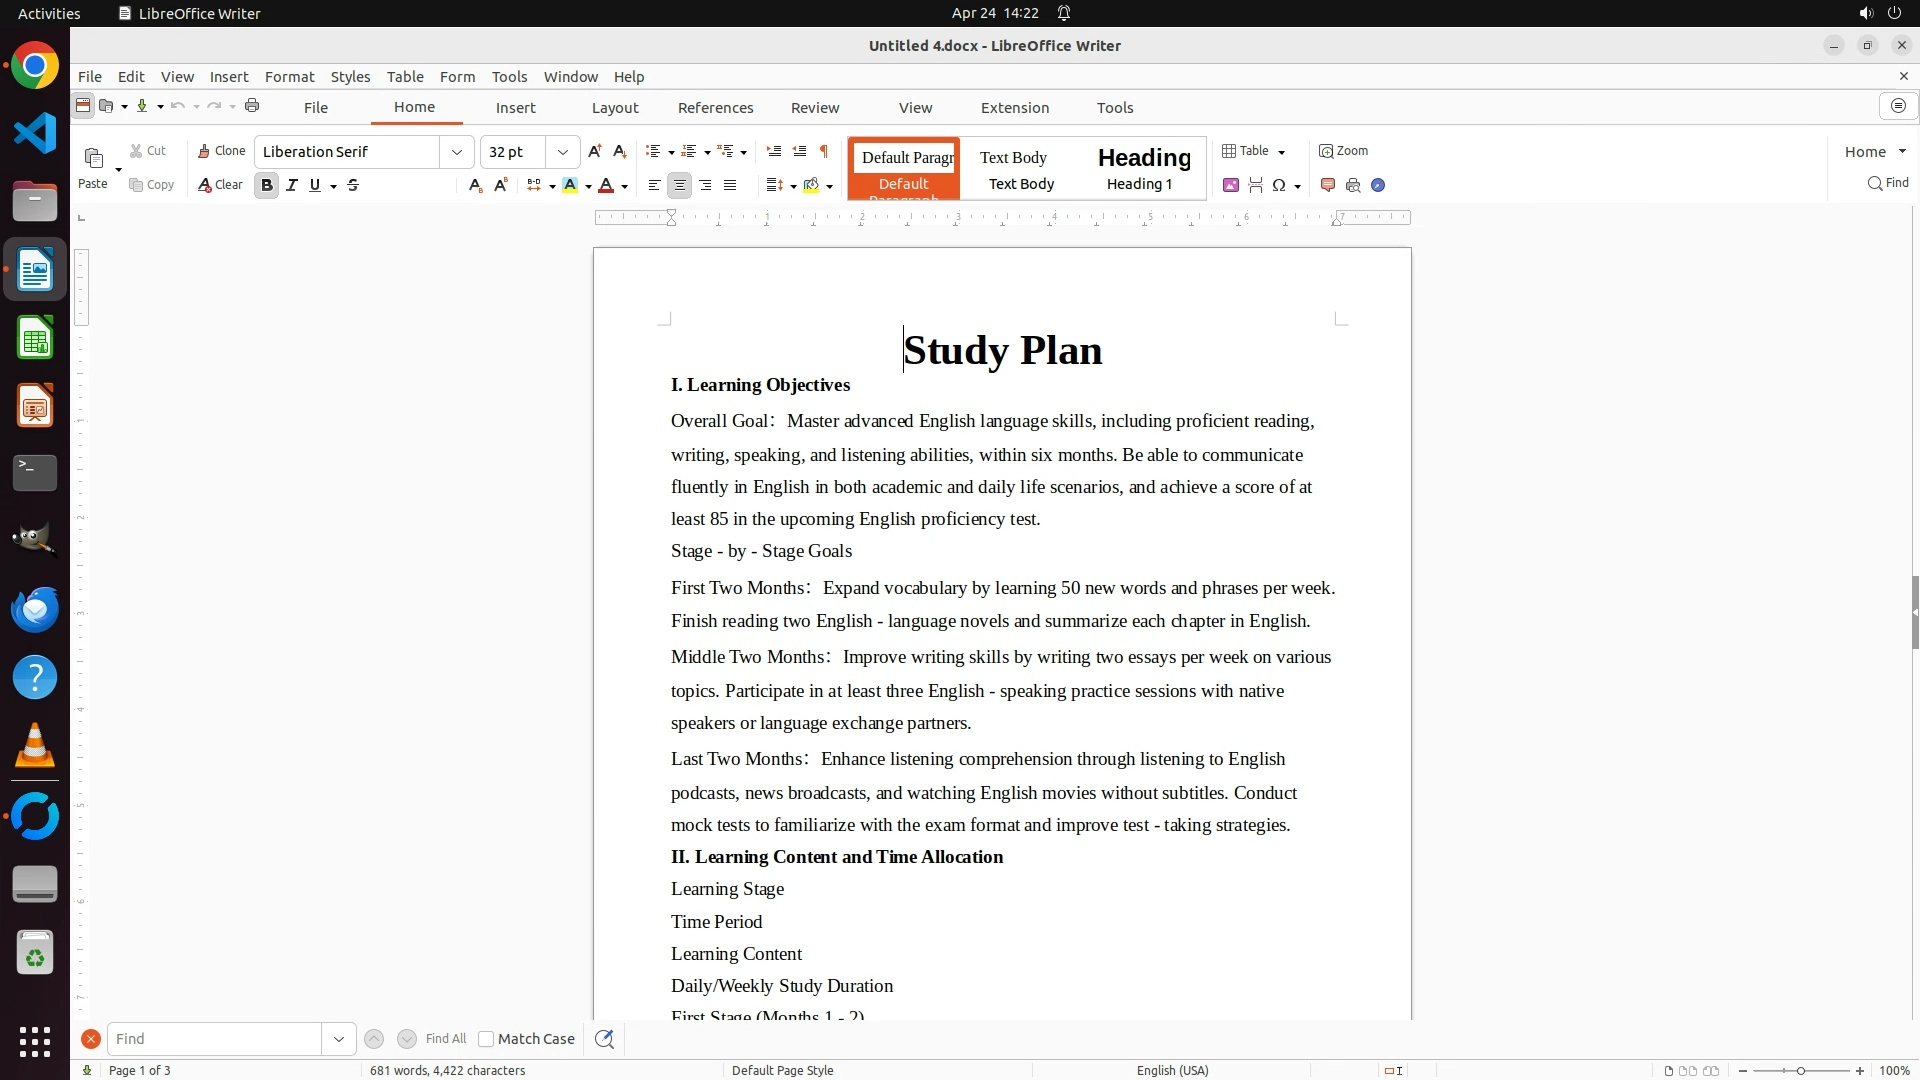Click the Strikethrough icon
Viewport: 1920px width, 1080px height.
pyautogui.click(x=353, y=185)
